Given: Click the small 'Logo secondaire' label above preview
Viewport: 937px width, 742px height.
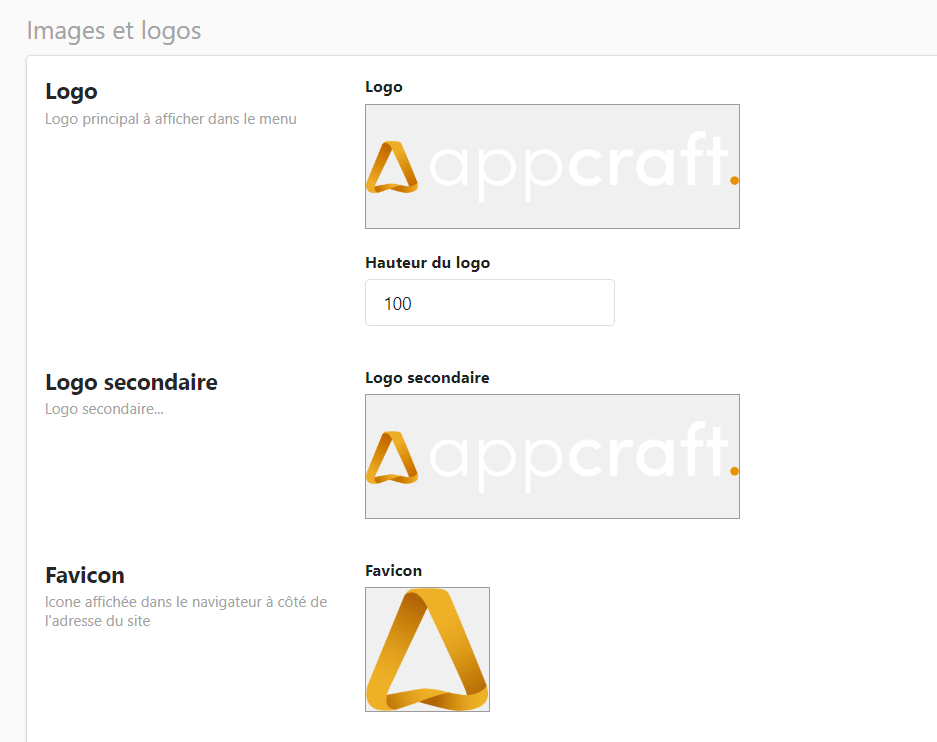Looking at the screenshot, I should pos(427,378).
